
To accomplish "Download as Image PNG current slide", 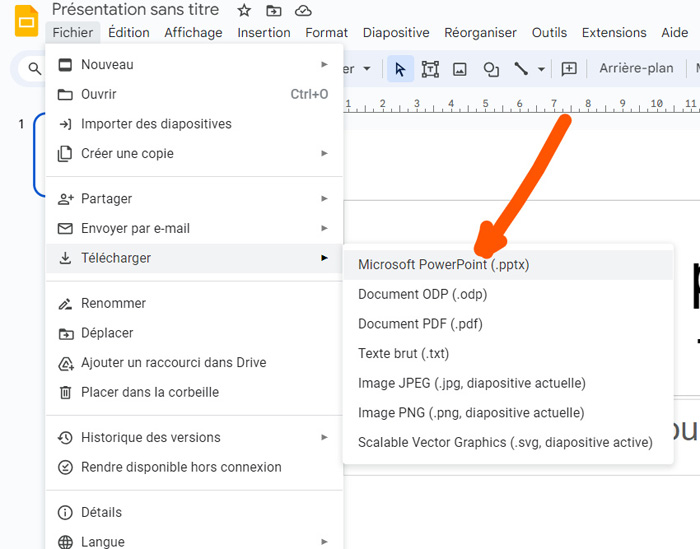I will [x=508, y=413].
